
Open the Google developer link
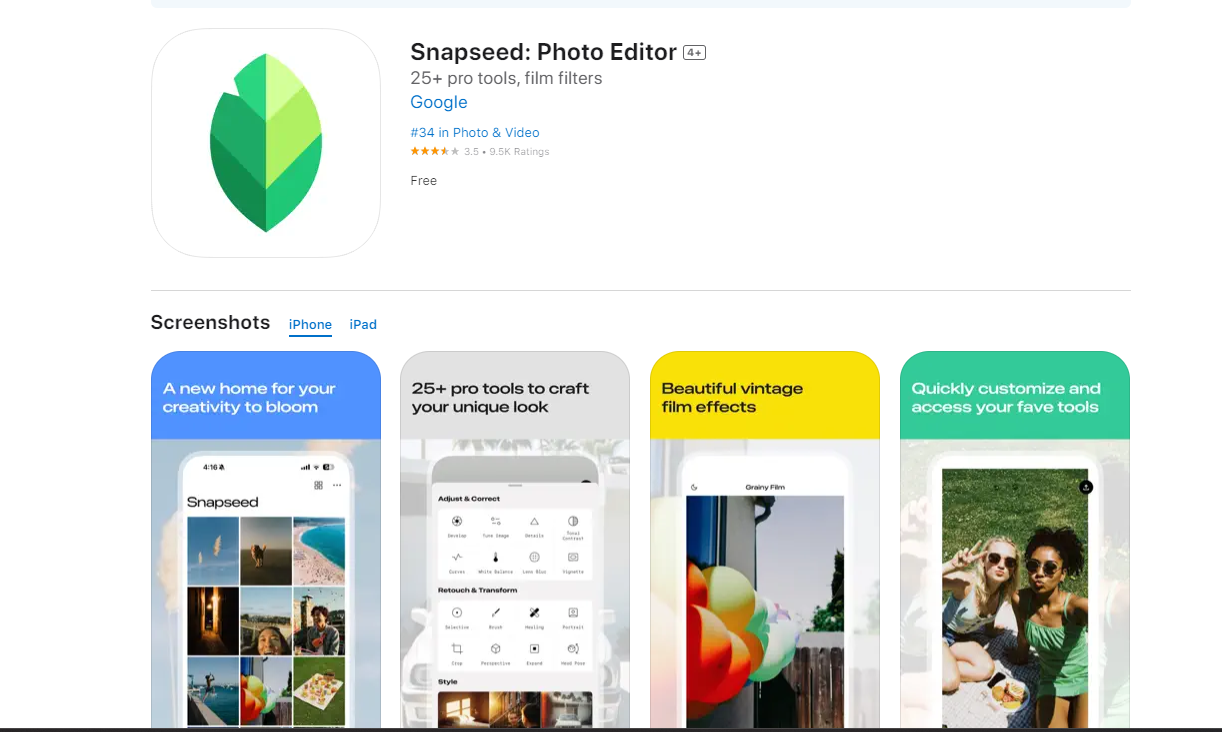click(x=439, y=102)
